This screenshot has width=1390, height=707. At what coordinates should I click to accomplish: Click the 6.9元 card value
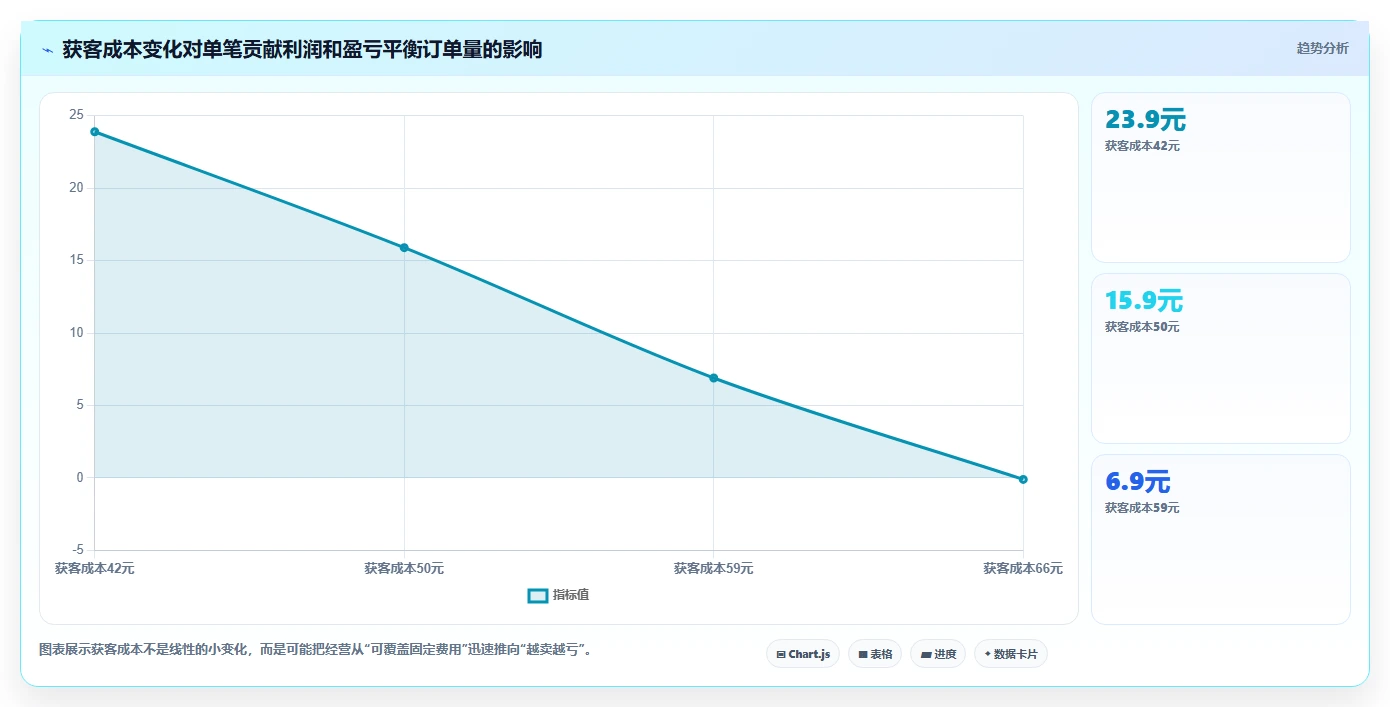[x=1138, y=482]
